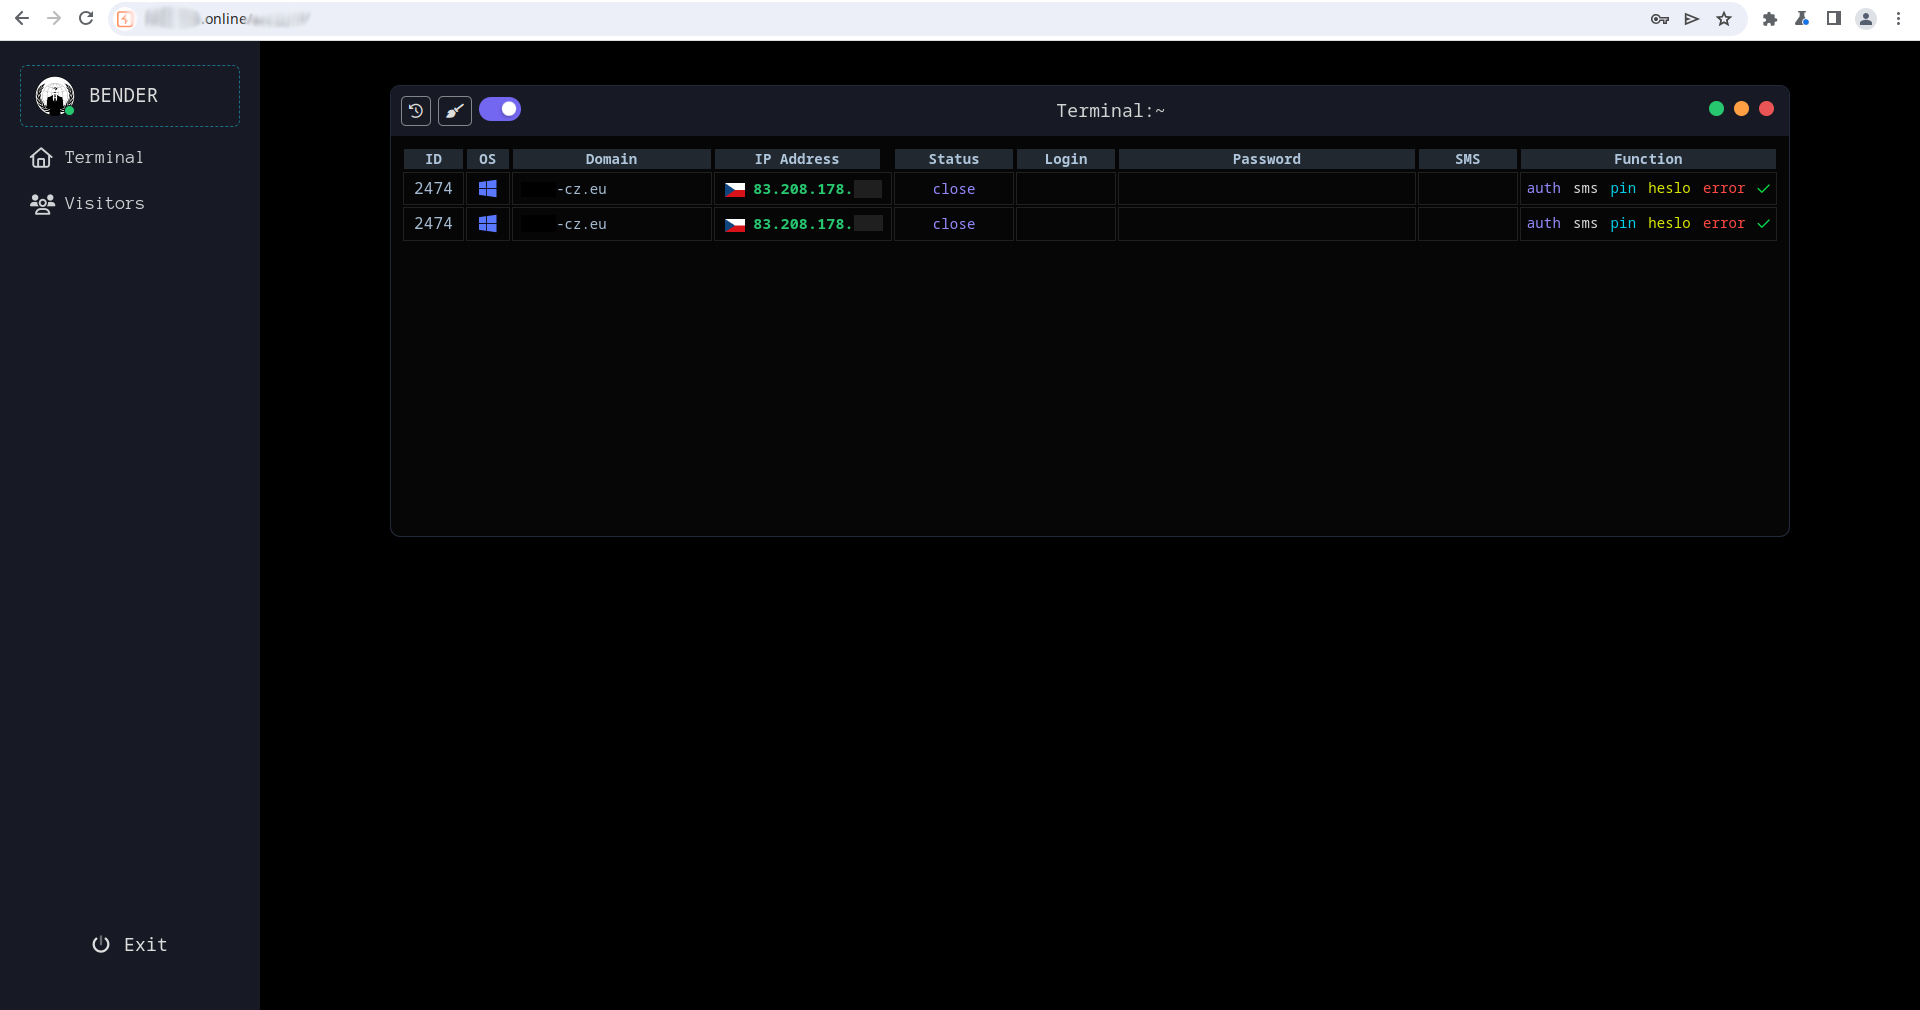The image size is (1920, 1010).
Task: Click the Czech flag in first row
Action: pyautogui.click(x=735, y=189)
